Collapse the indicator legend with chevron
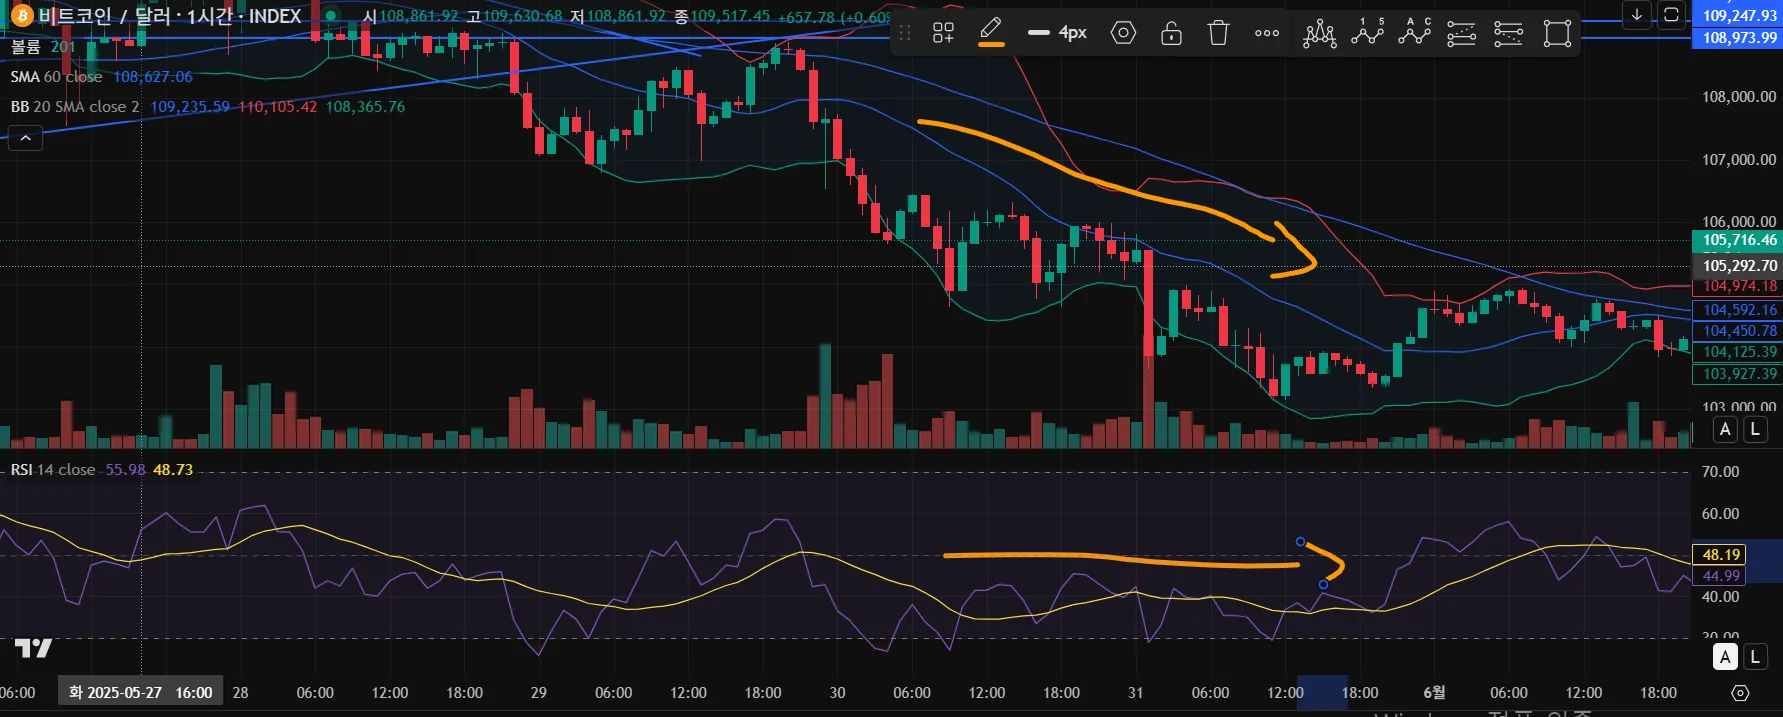 pyautogui.click(x=25, y=138)
